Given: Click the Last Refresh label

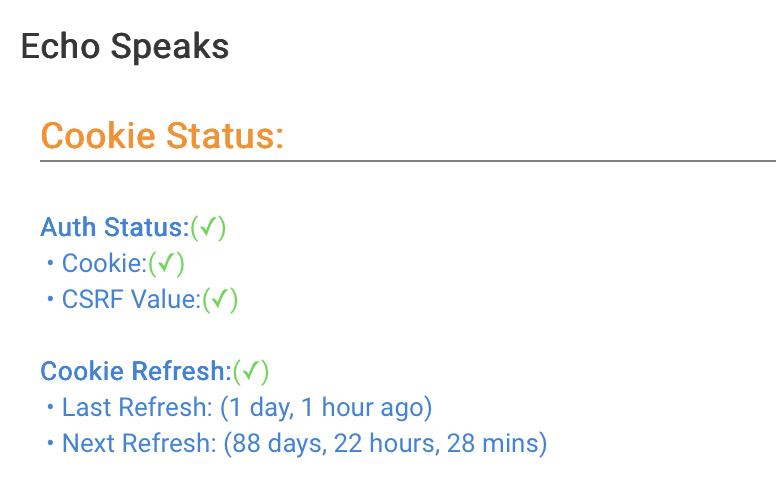Looking at the screenshot, I should 137,407.
